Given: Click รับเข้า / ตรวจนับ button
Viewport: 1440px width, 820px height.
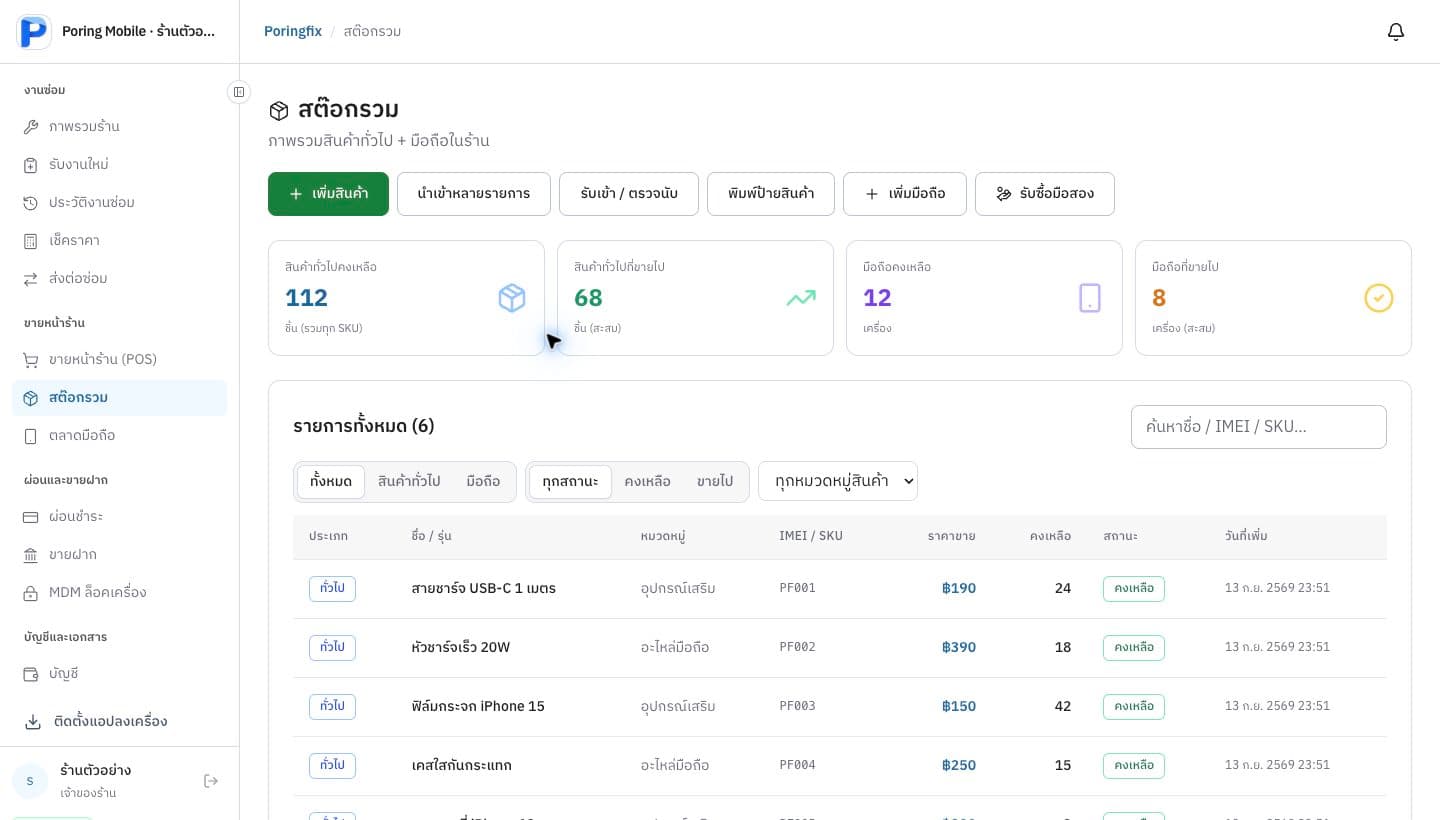Looking at the screenshot, I should coord(629,194).
